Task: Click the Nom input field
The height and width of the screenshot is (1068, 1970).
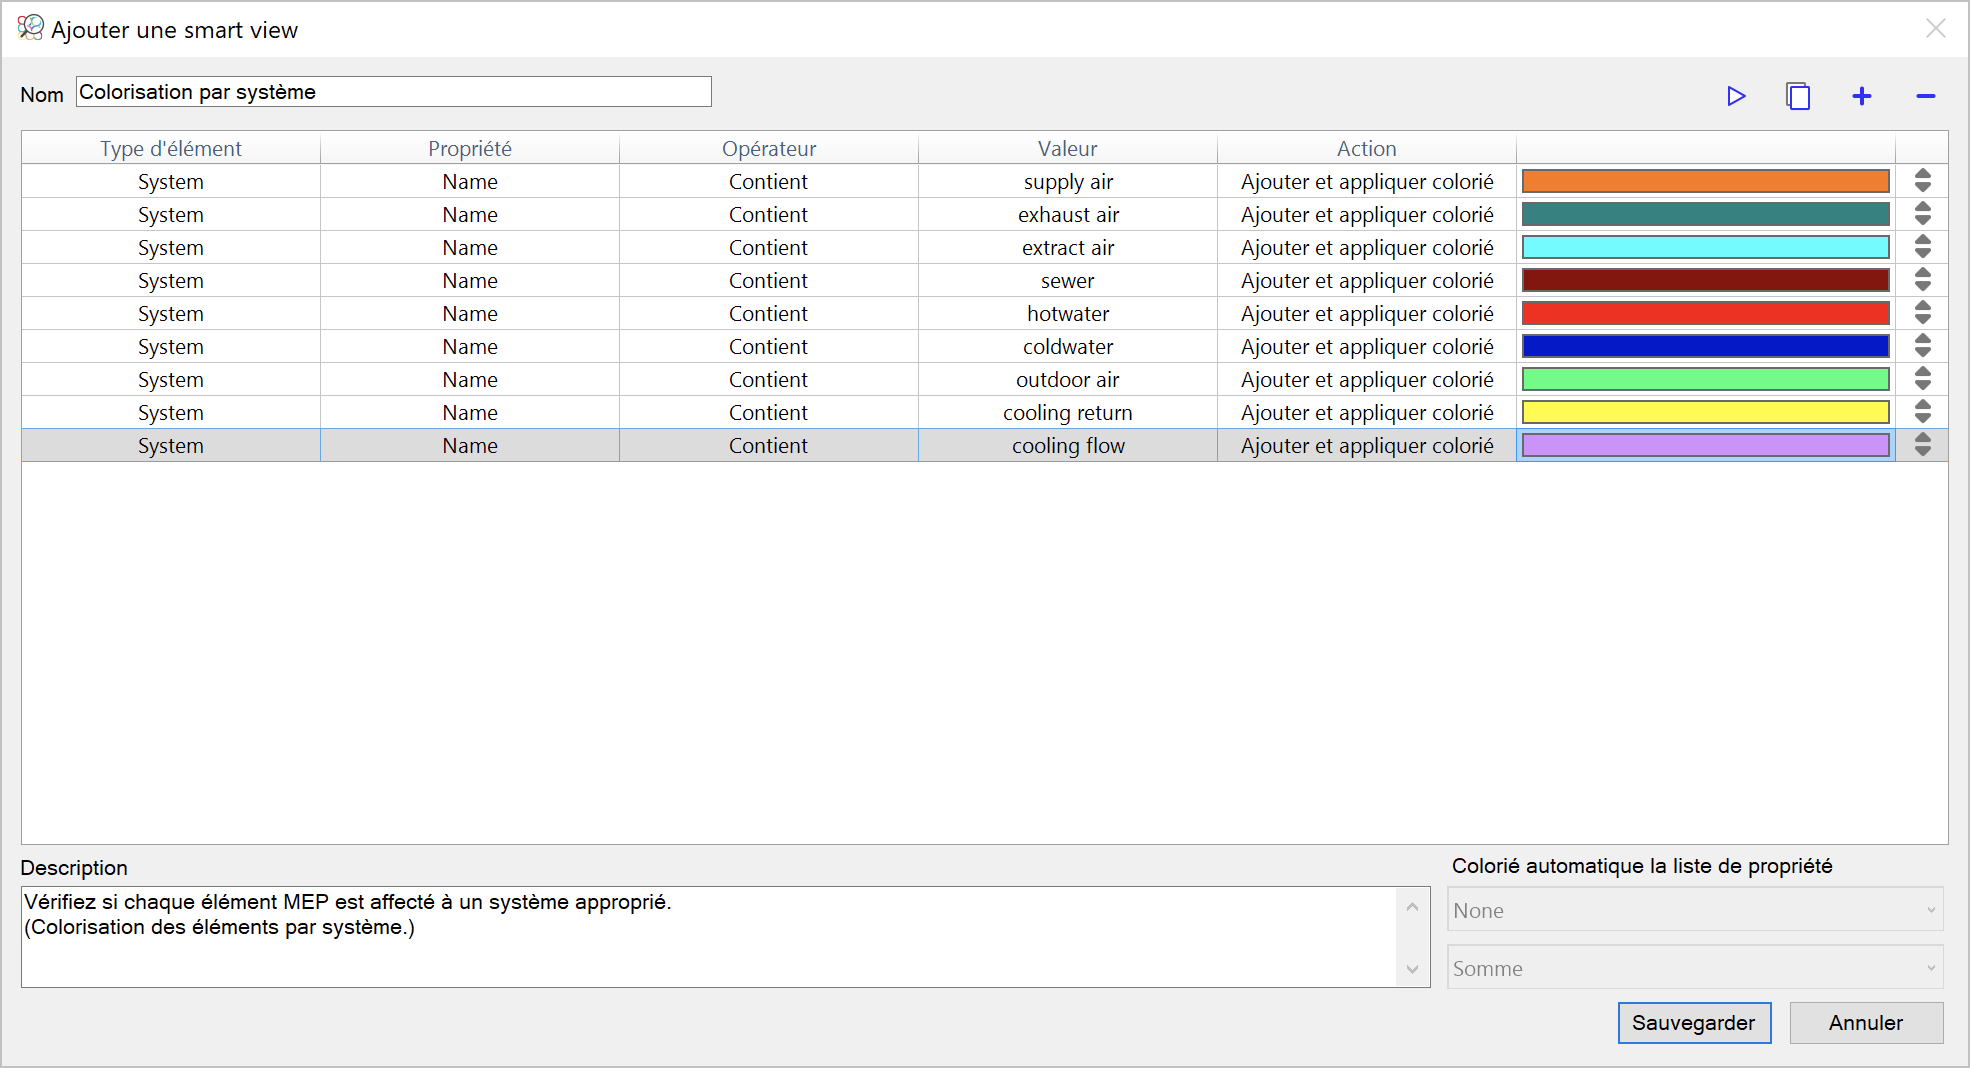Action: click(394, 92)
